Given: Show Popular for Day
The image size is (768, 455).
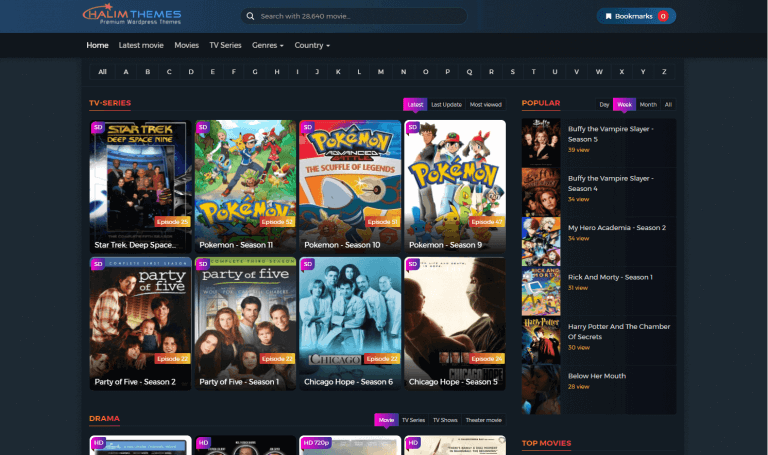Looking at the screenshot, I should tap(604, 104).
